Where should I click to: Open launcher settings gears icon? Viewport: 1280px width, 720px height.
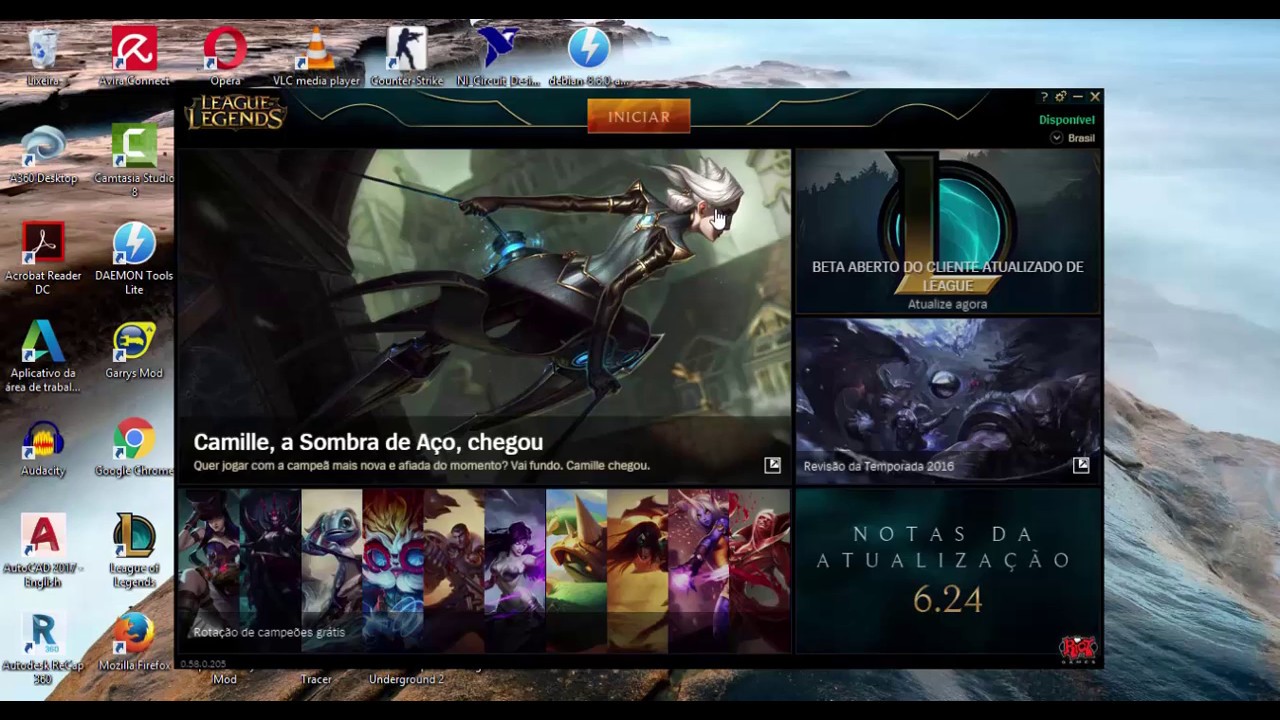click(1061, 97)
